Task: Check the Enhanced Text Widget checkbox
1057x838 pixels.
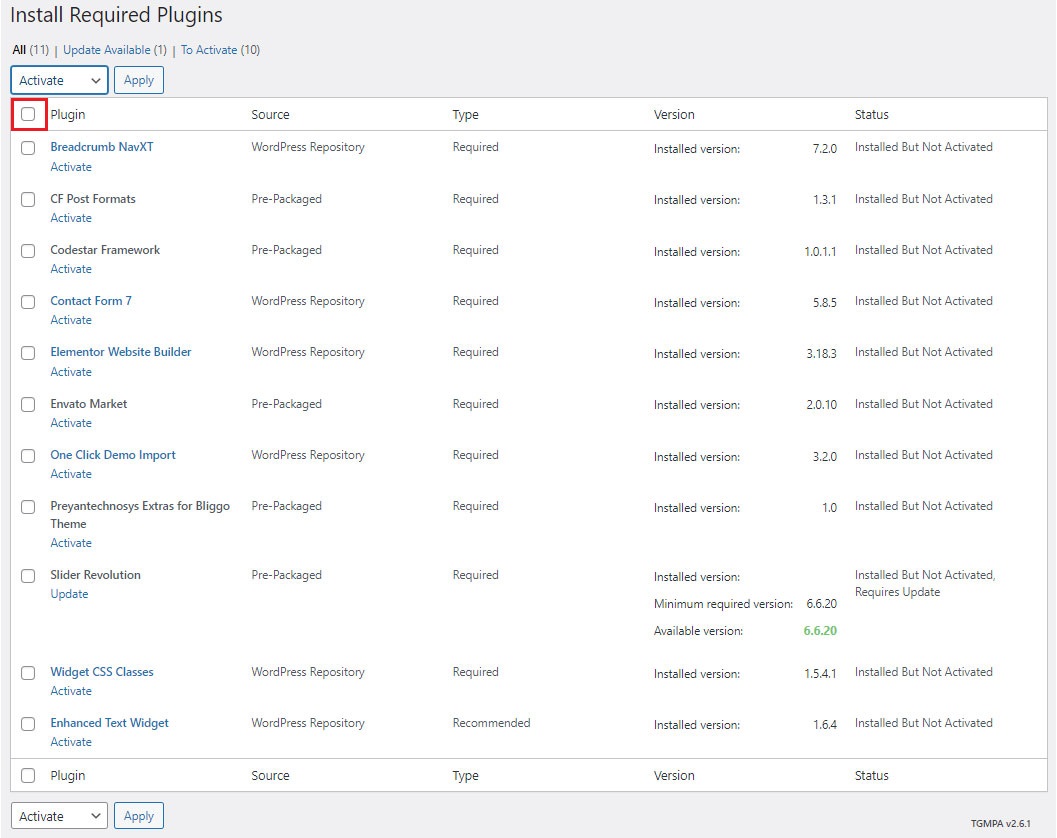Action: coord(28,724)
